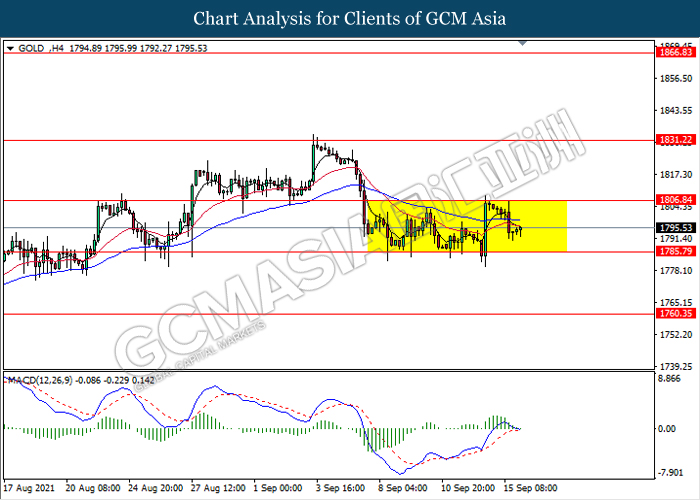Viewport: 700px width, 500px height.
Task: Click the GOLD ,H4 symbol title text
Action: 41,48
